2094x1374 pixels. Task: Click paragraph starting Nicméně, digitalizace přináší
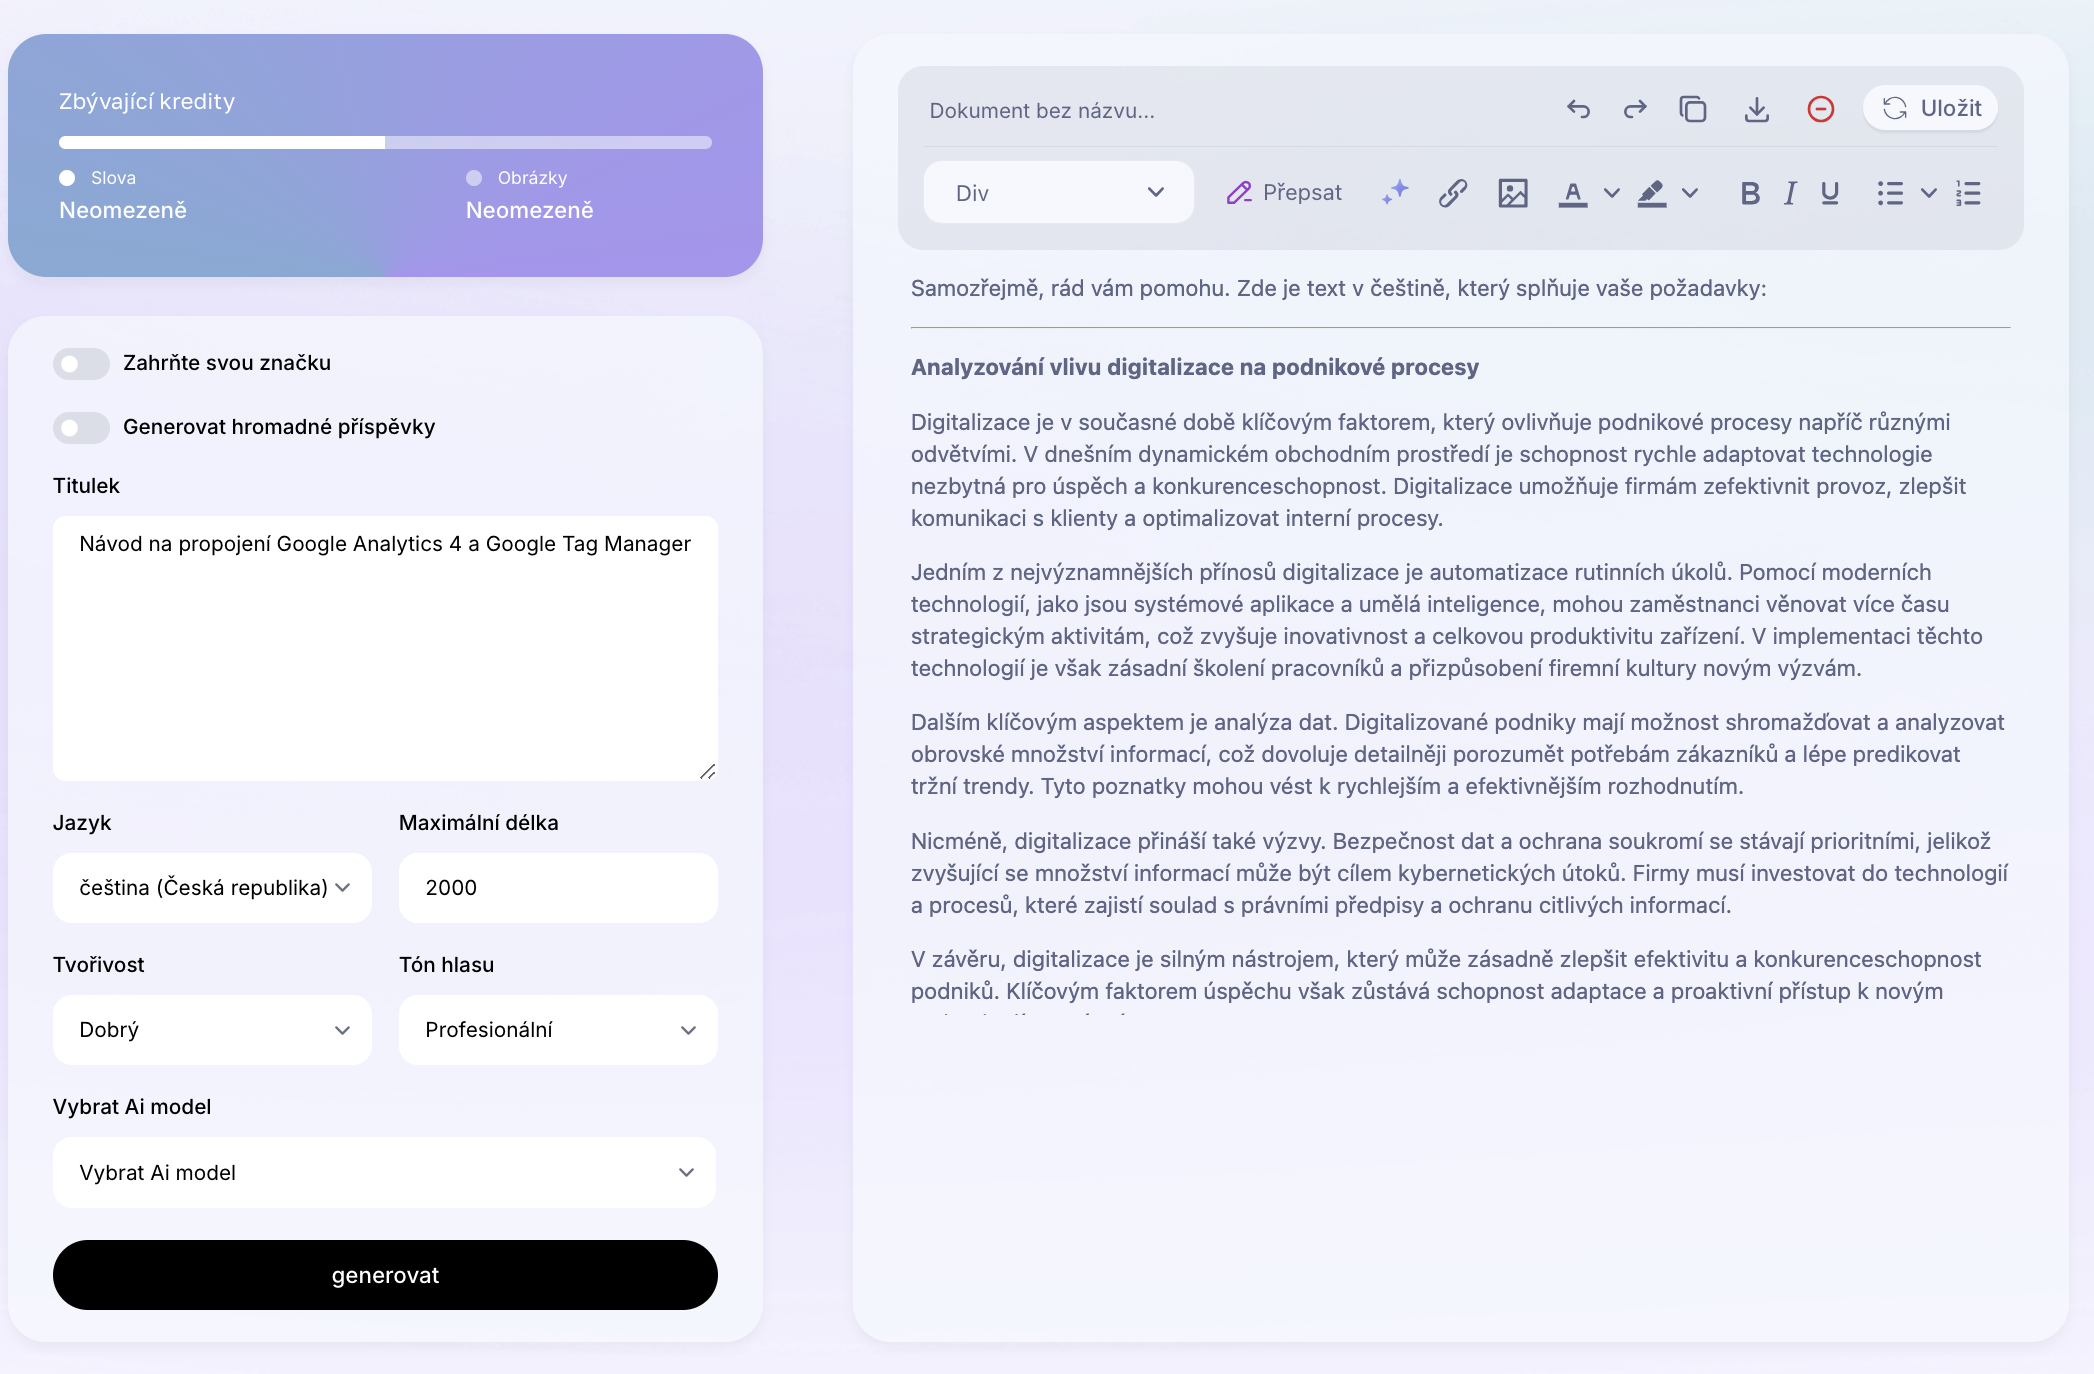tap(1460, 873)
